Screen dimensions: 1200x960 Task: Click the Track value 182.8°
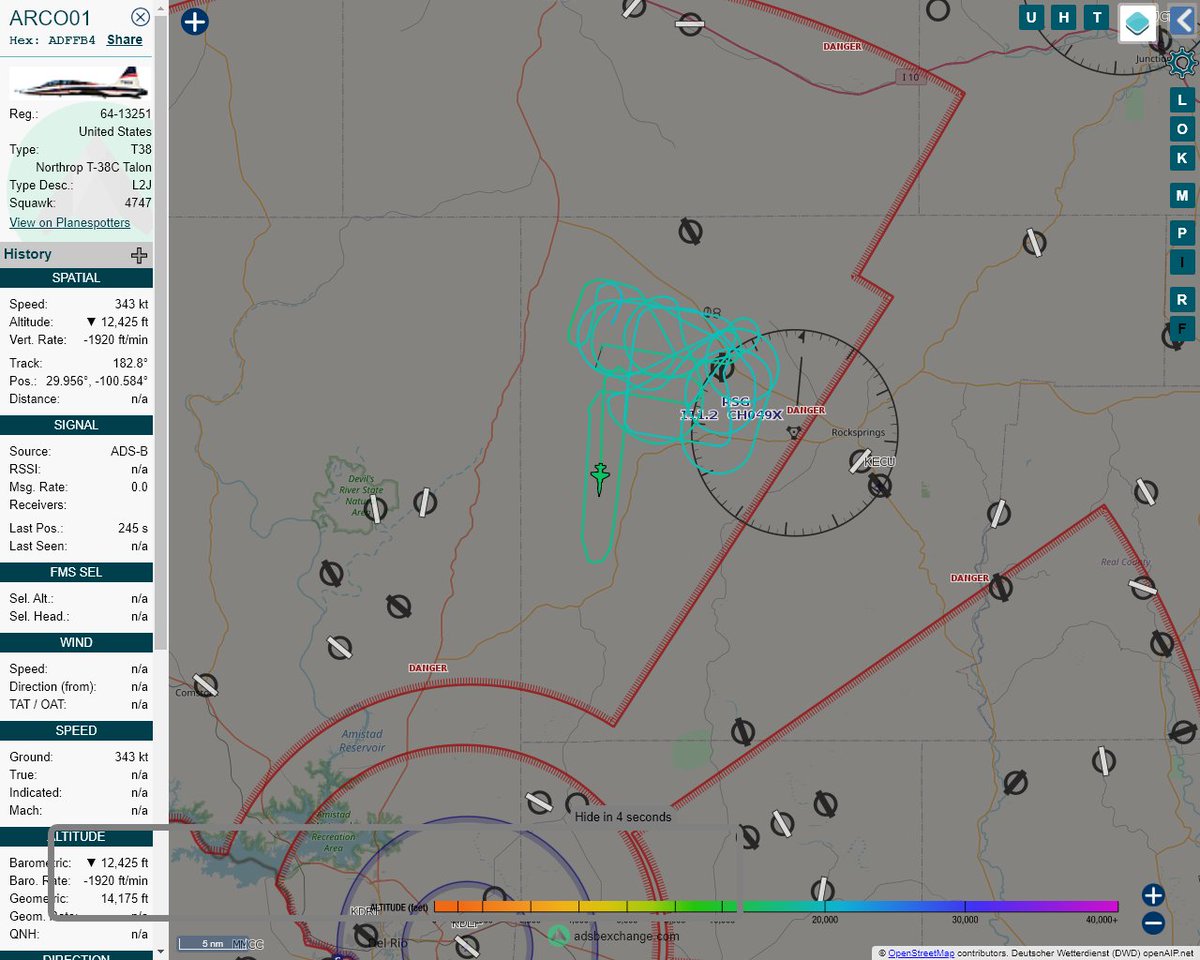(x=129, y=363)
